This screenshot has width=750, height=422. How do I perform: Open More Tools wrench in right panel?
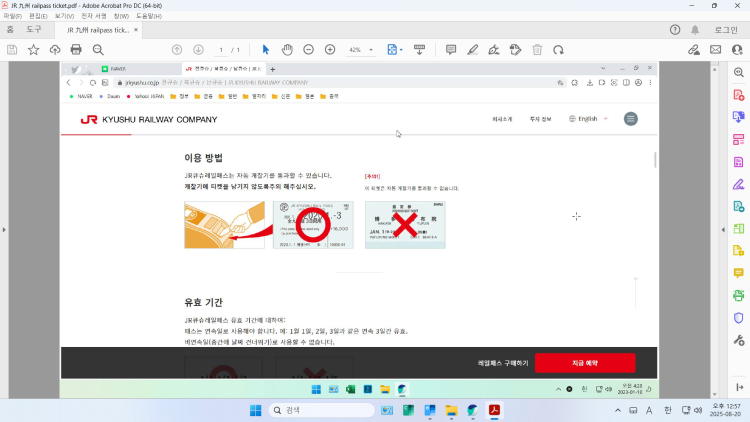(739, 340)
